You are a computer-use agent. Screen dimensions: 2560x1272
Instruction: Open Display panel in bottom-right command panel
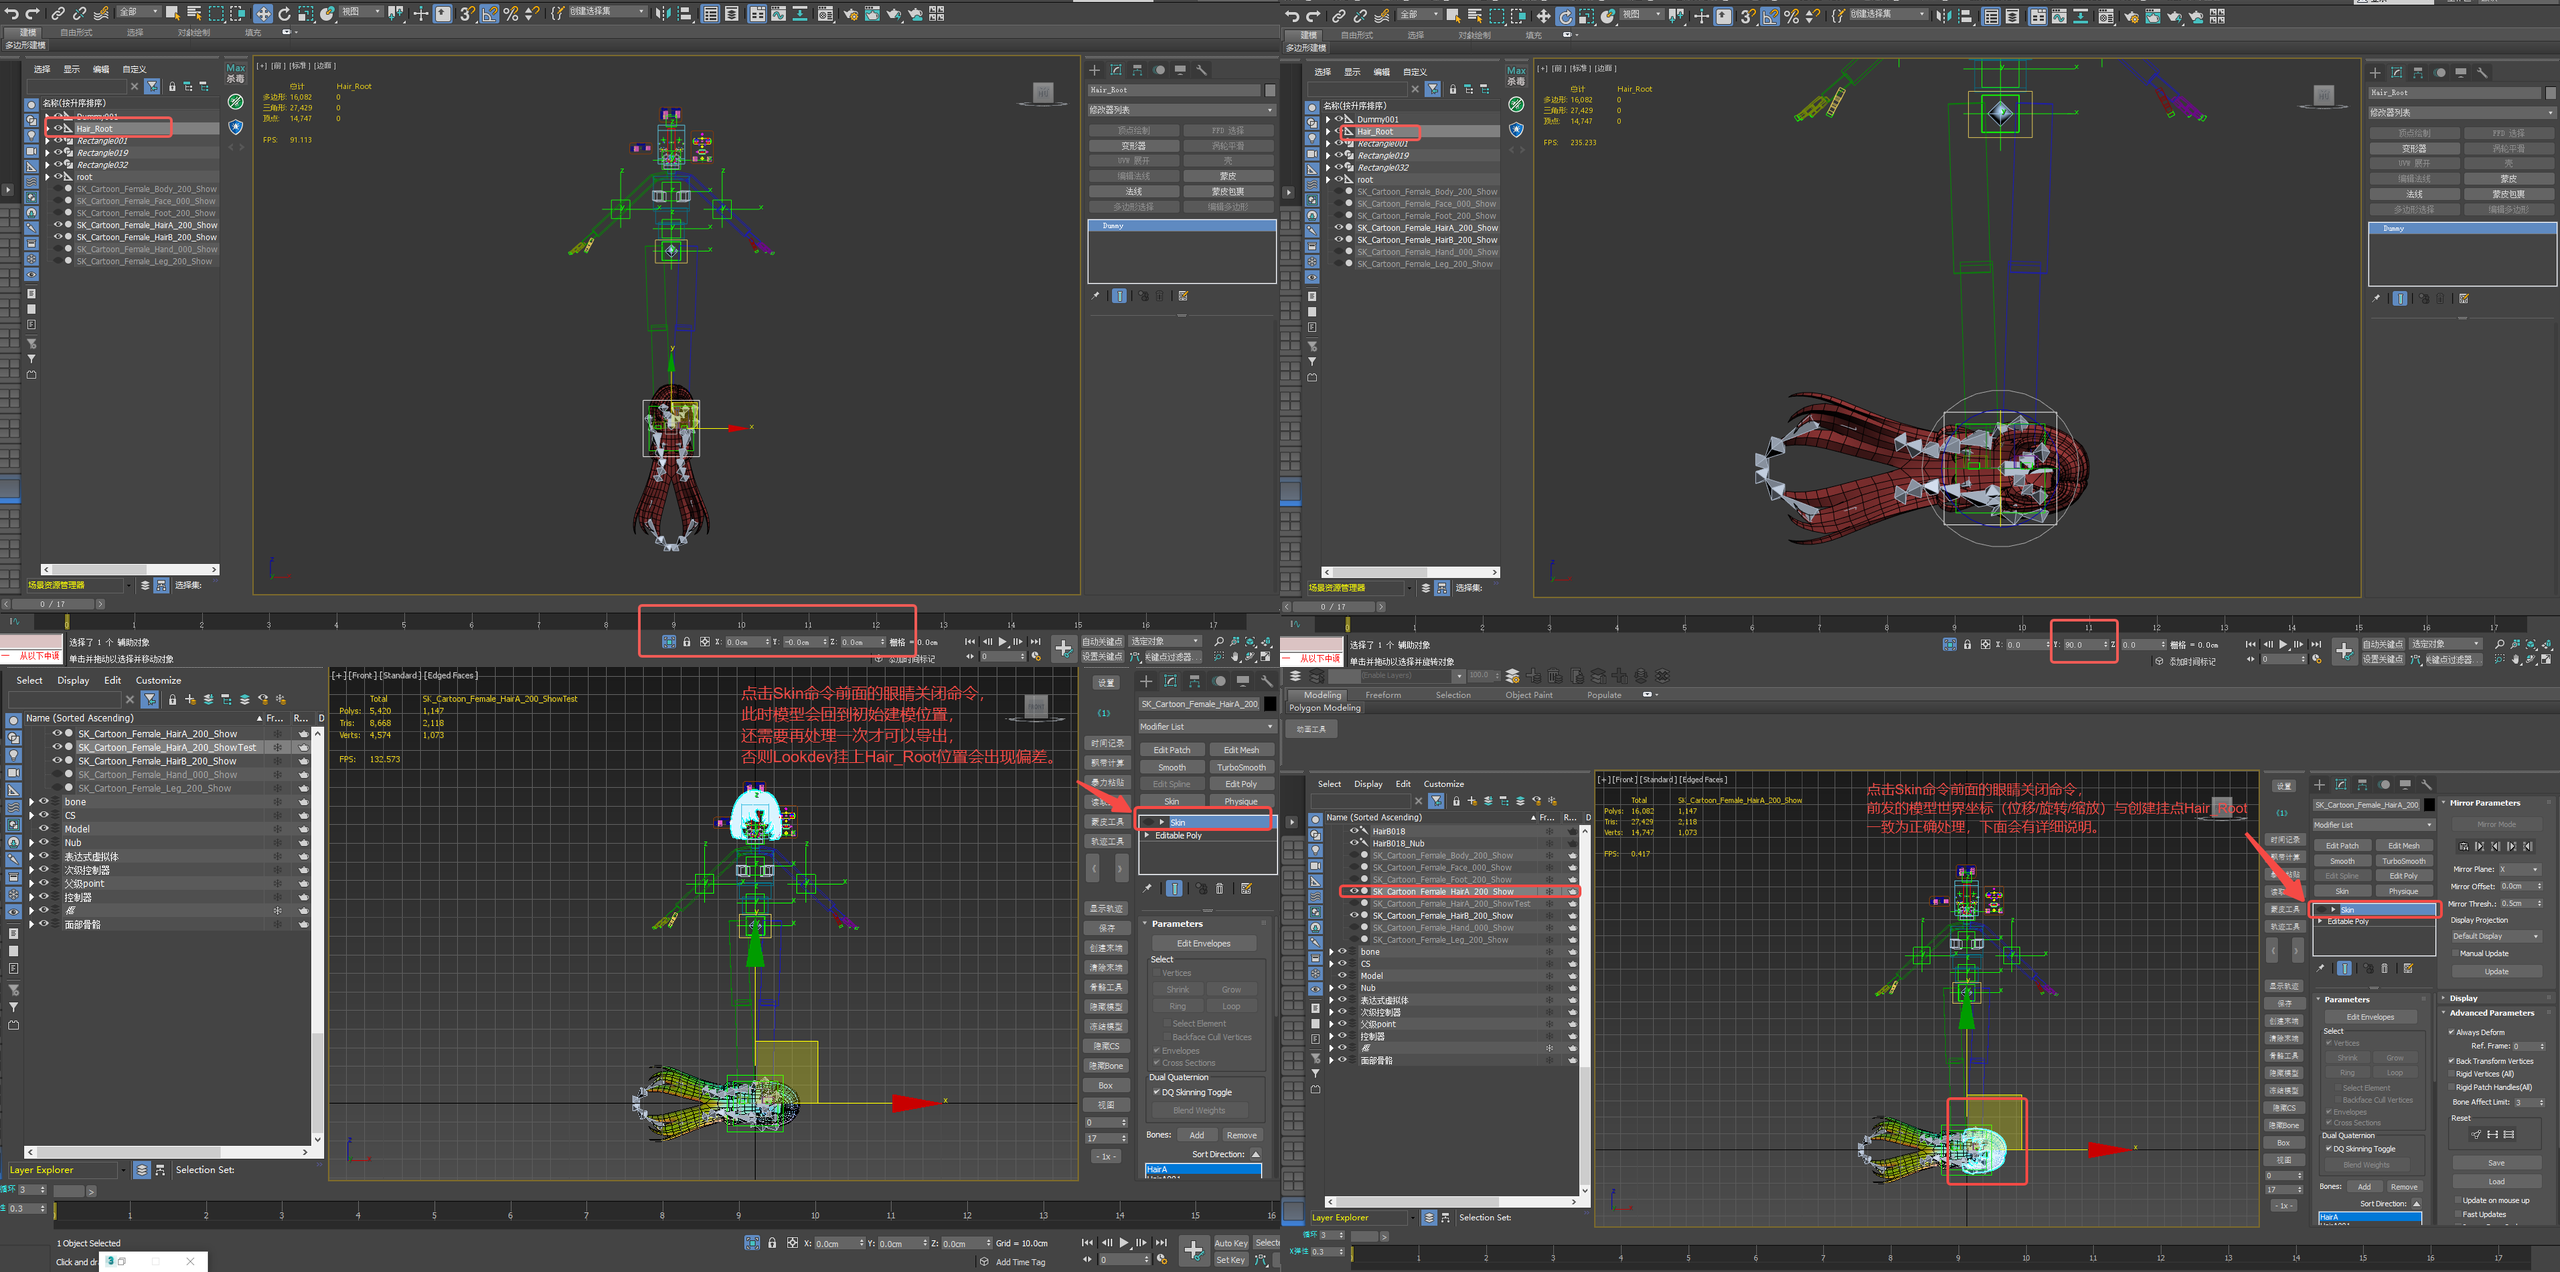click(x=2405, y=784)
